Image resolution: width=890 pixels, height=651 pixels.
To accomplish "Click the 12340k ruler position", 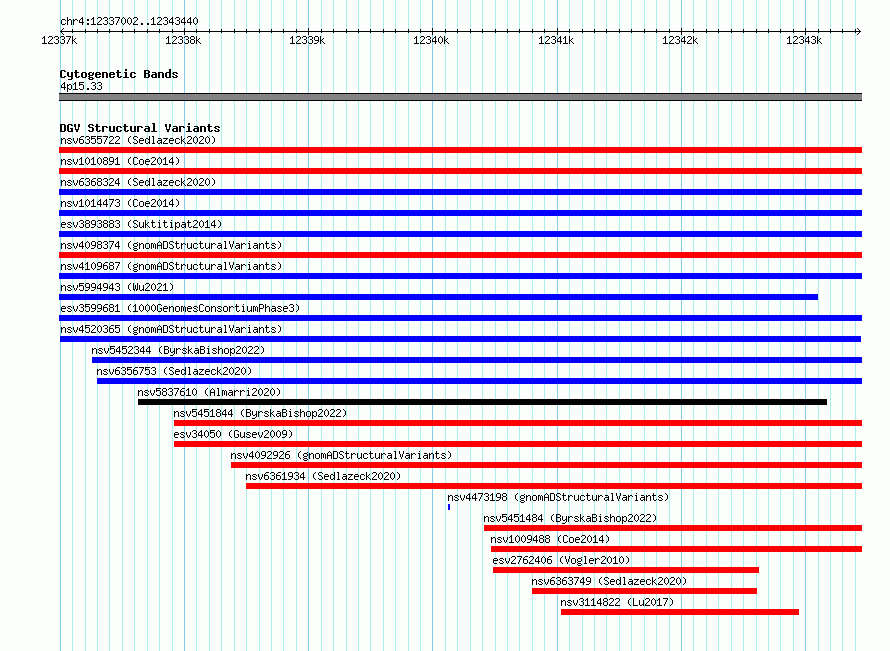I will (x=431, y=40).
